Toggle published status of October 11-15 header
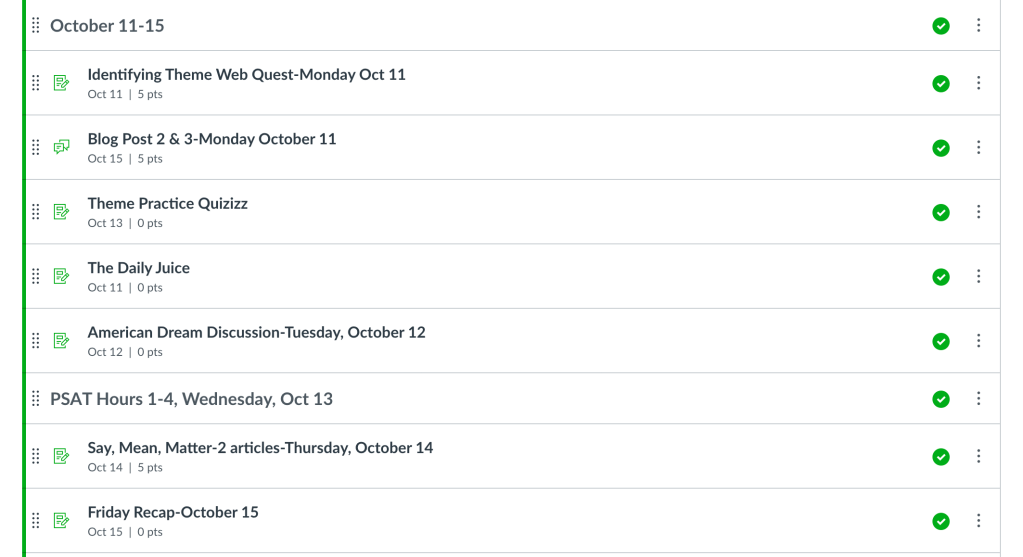Screen dimensions: 1023x557 click(941, 26)
